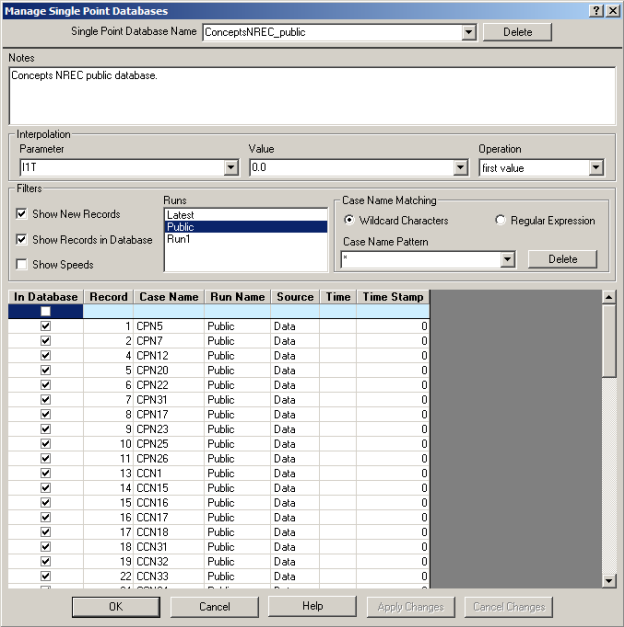
Task: Uncheck Show Records in Database
Action: (23, 239)
